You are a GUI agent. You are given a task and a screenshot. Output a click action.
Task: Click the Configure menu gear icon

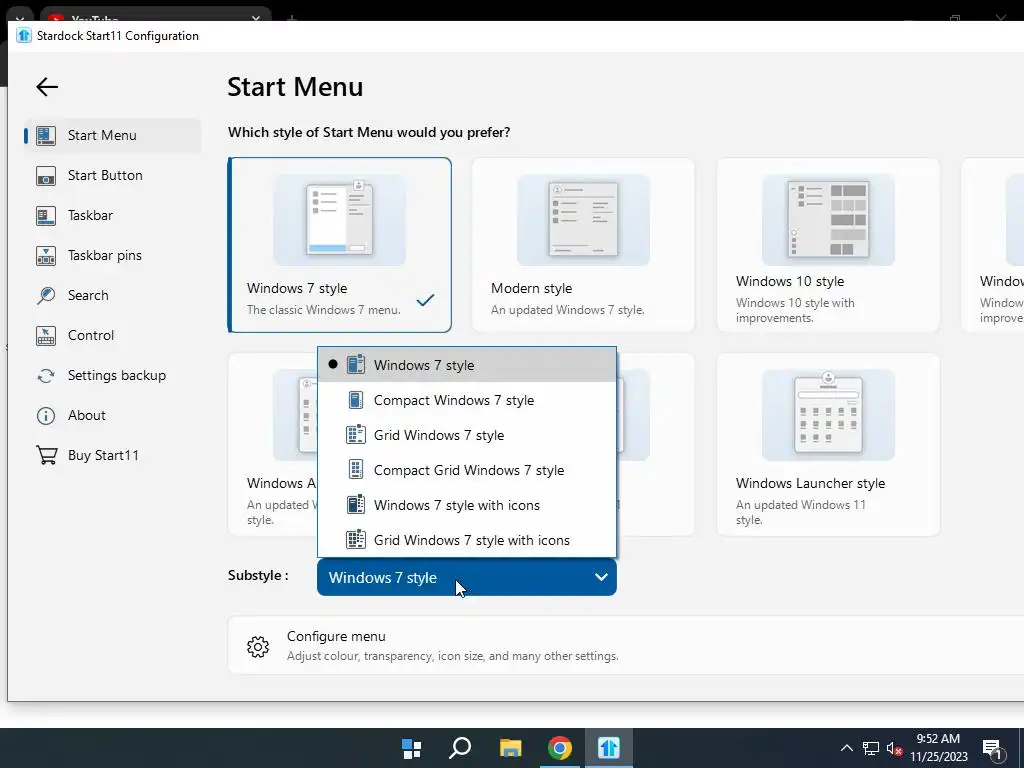(x=258, y=647)
